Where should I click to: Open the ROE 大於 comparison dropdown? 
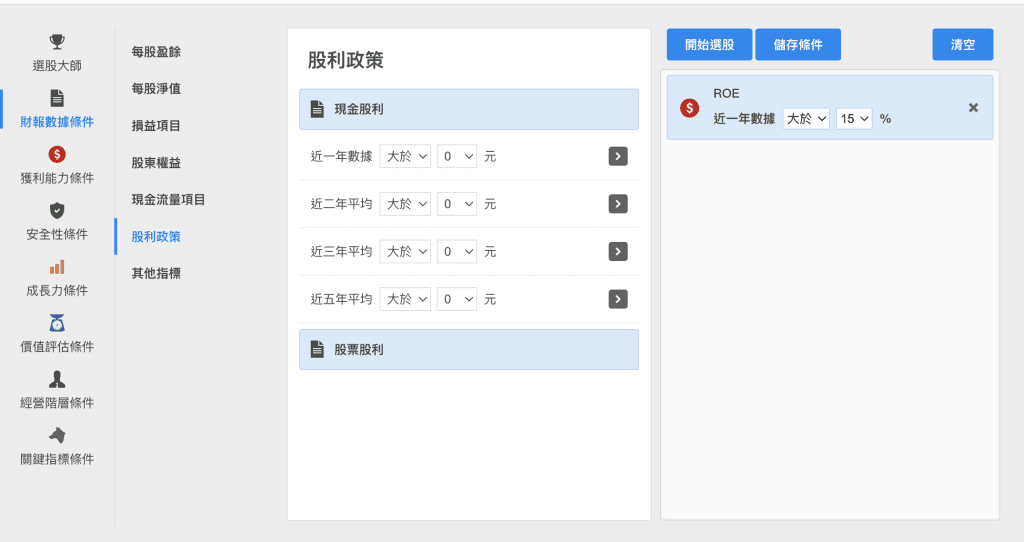click(x=806, y=118)
